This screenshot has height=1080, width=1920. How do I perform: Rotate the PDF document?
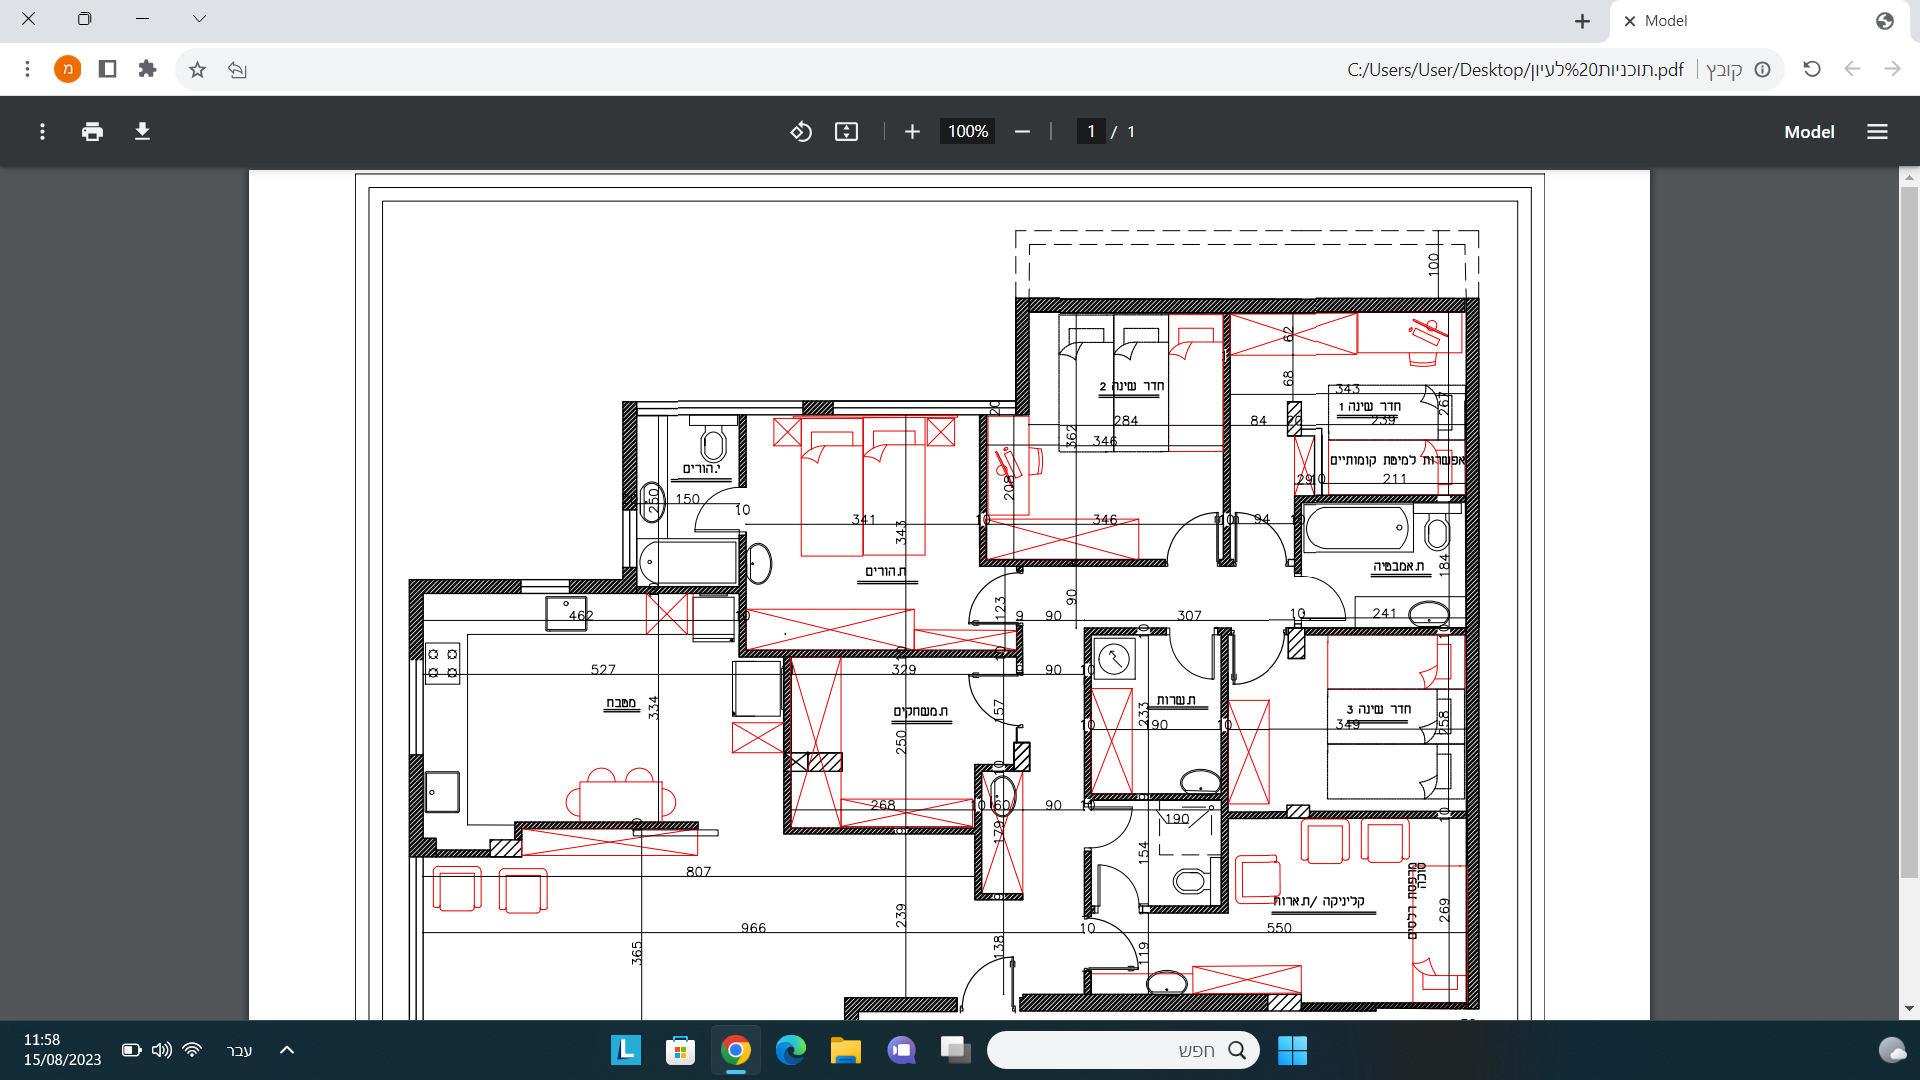point(801,132)
